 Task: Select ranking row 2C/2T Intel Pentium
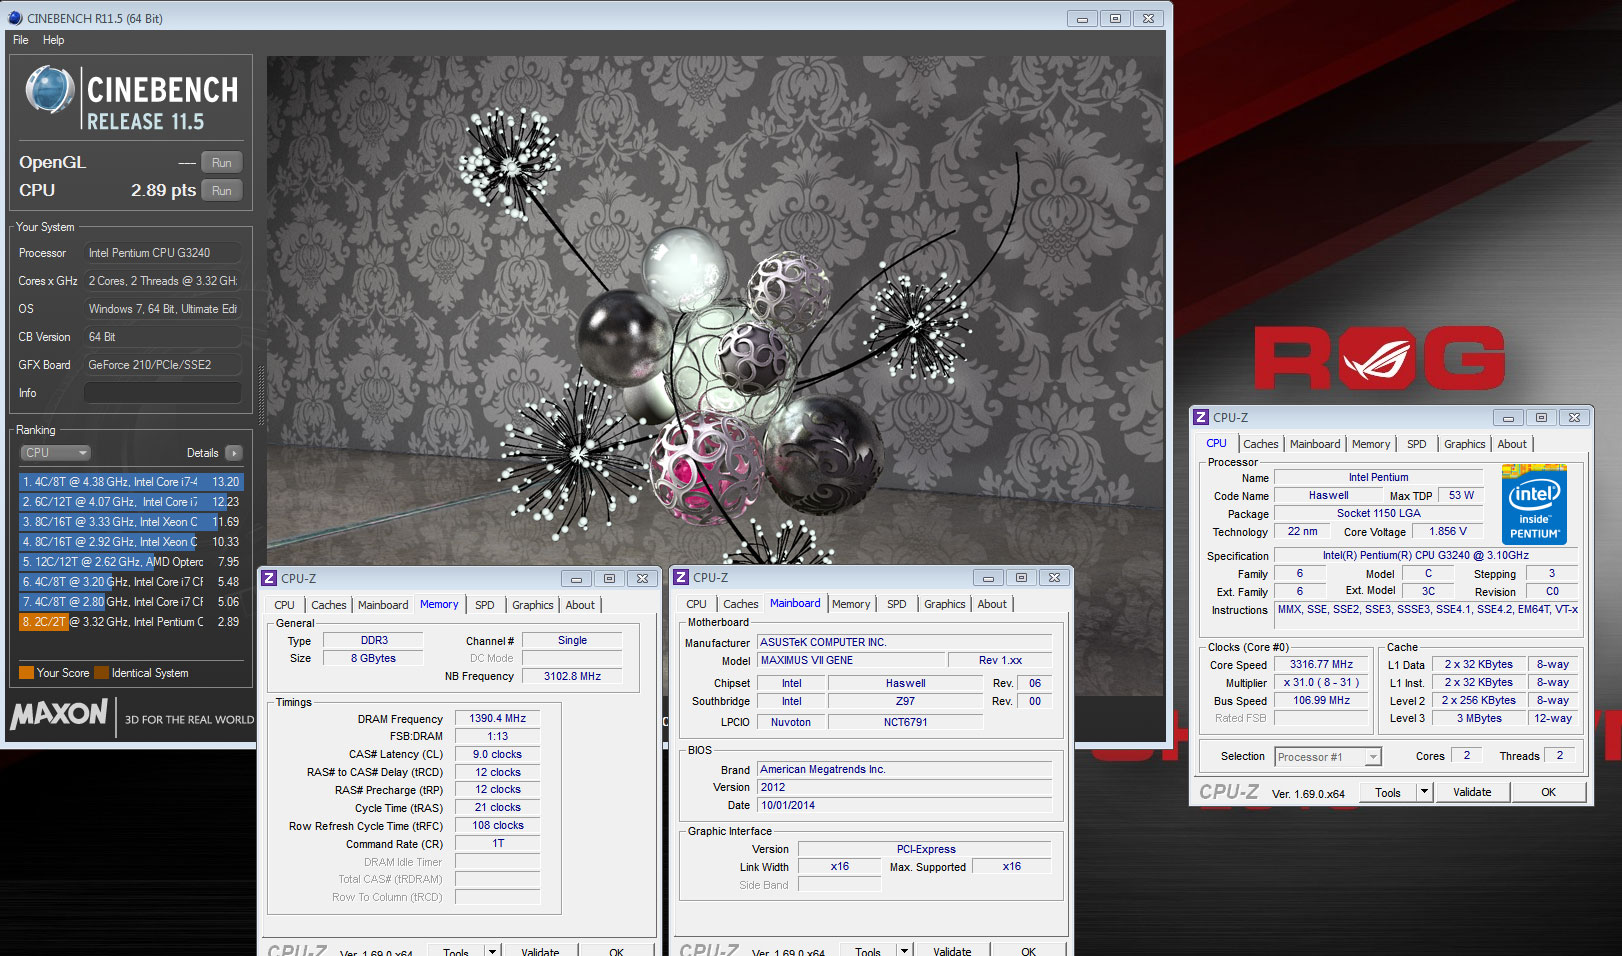point(131,622)
